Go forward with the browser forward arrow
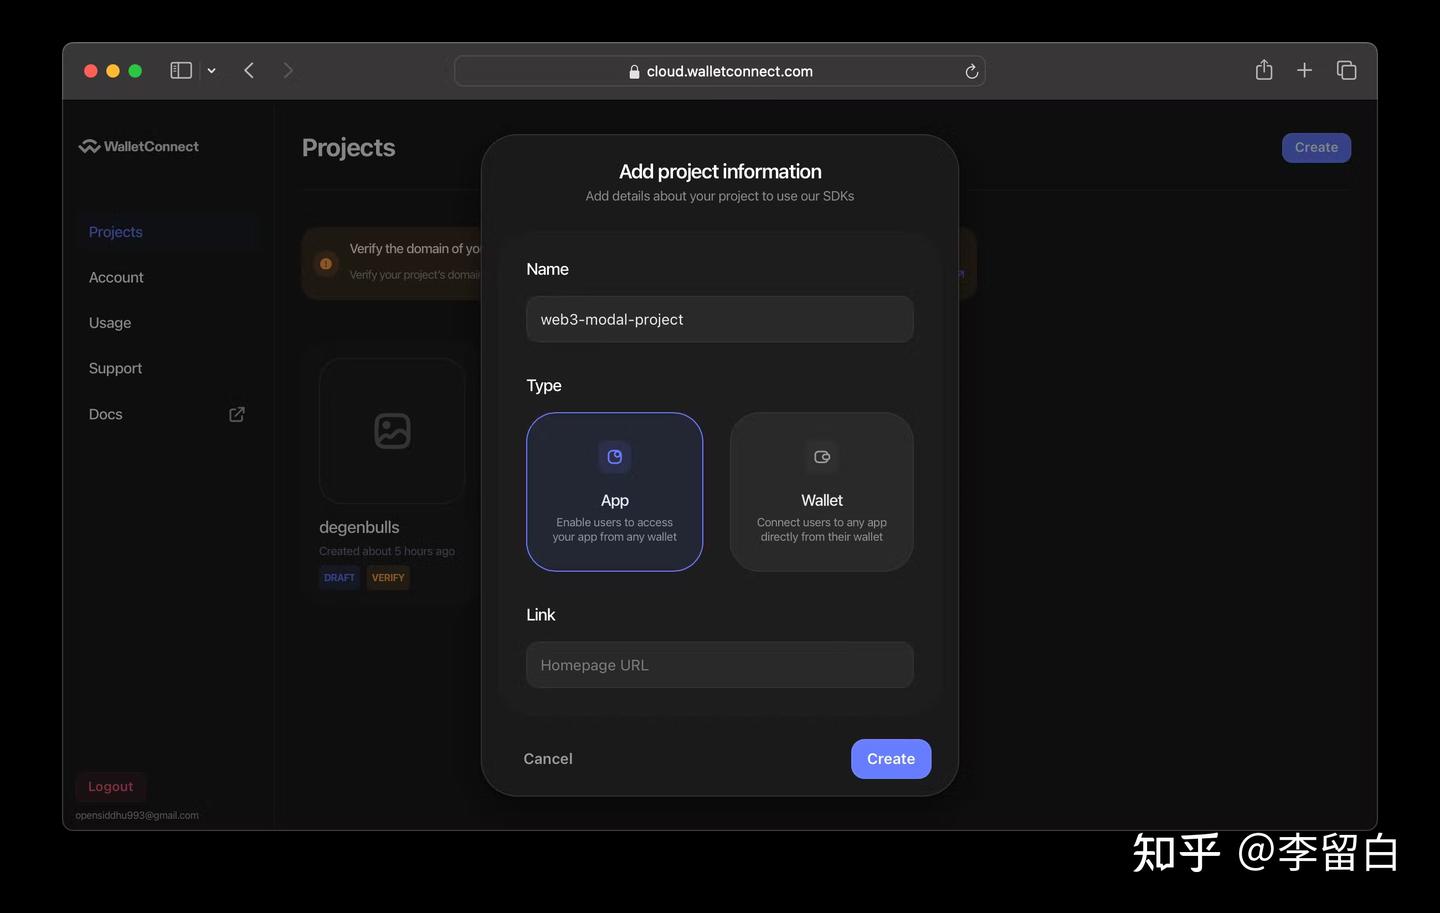Image resolution: width=1440 pixels, height=913 pixels. pyautogui.click(x=288, y=70)
